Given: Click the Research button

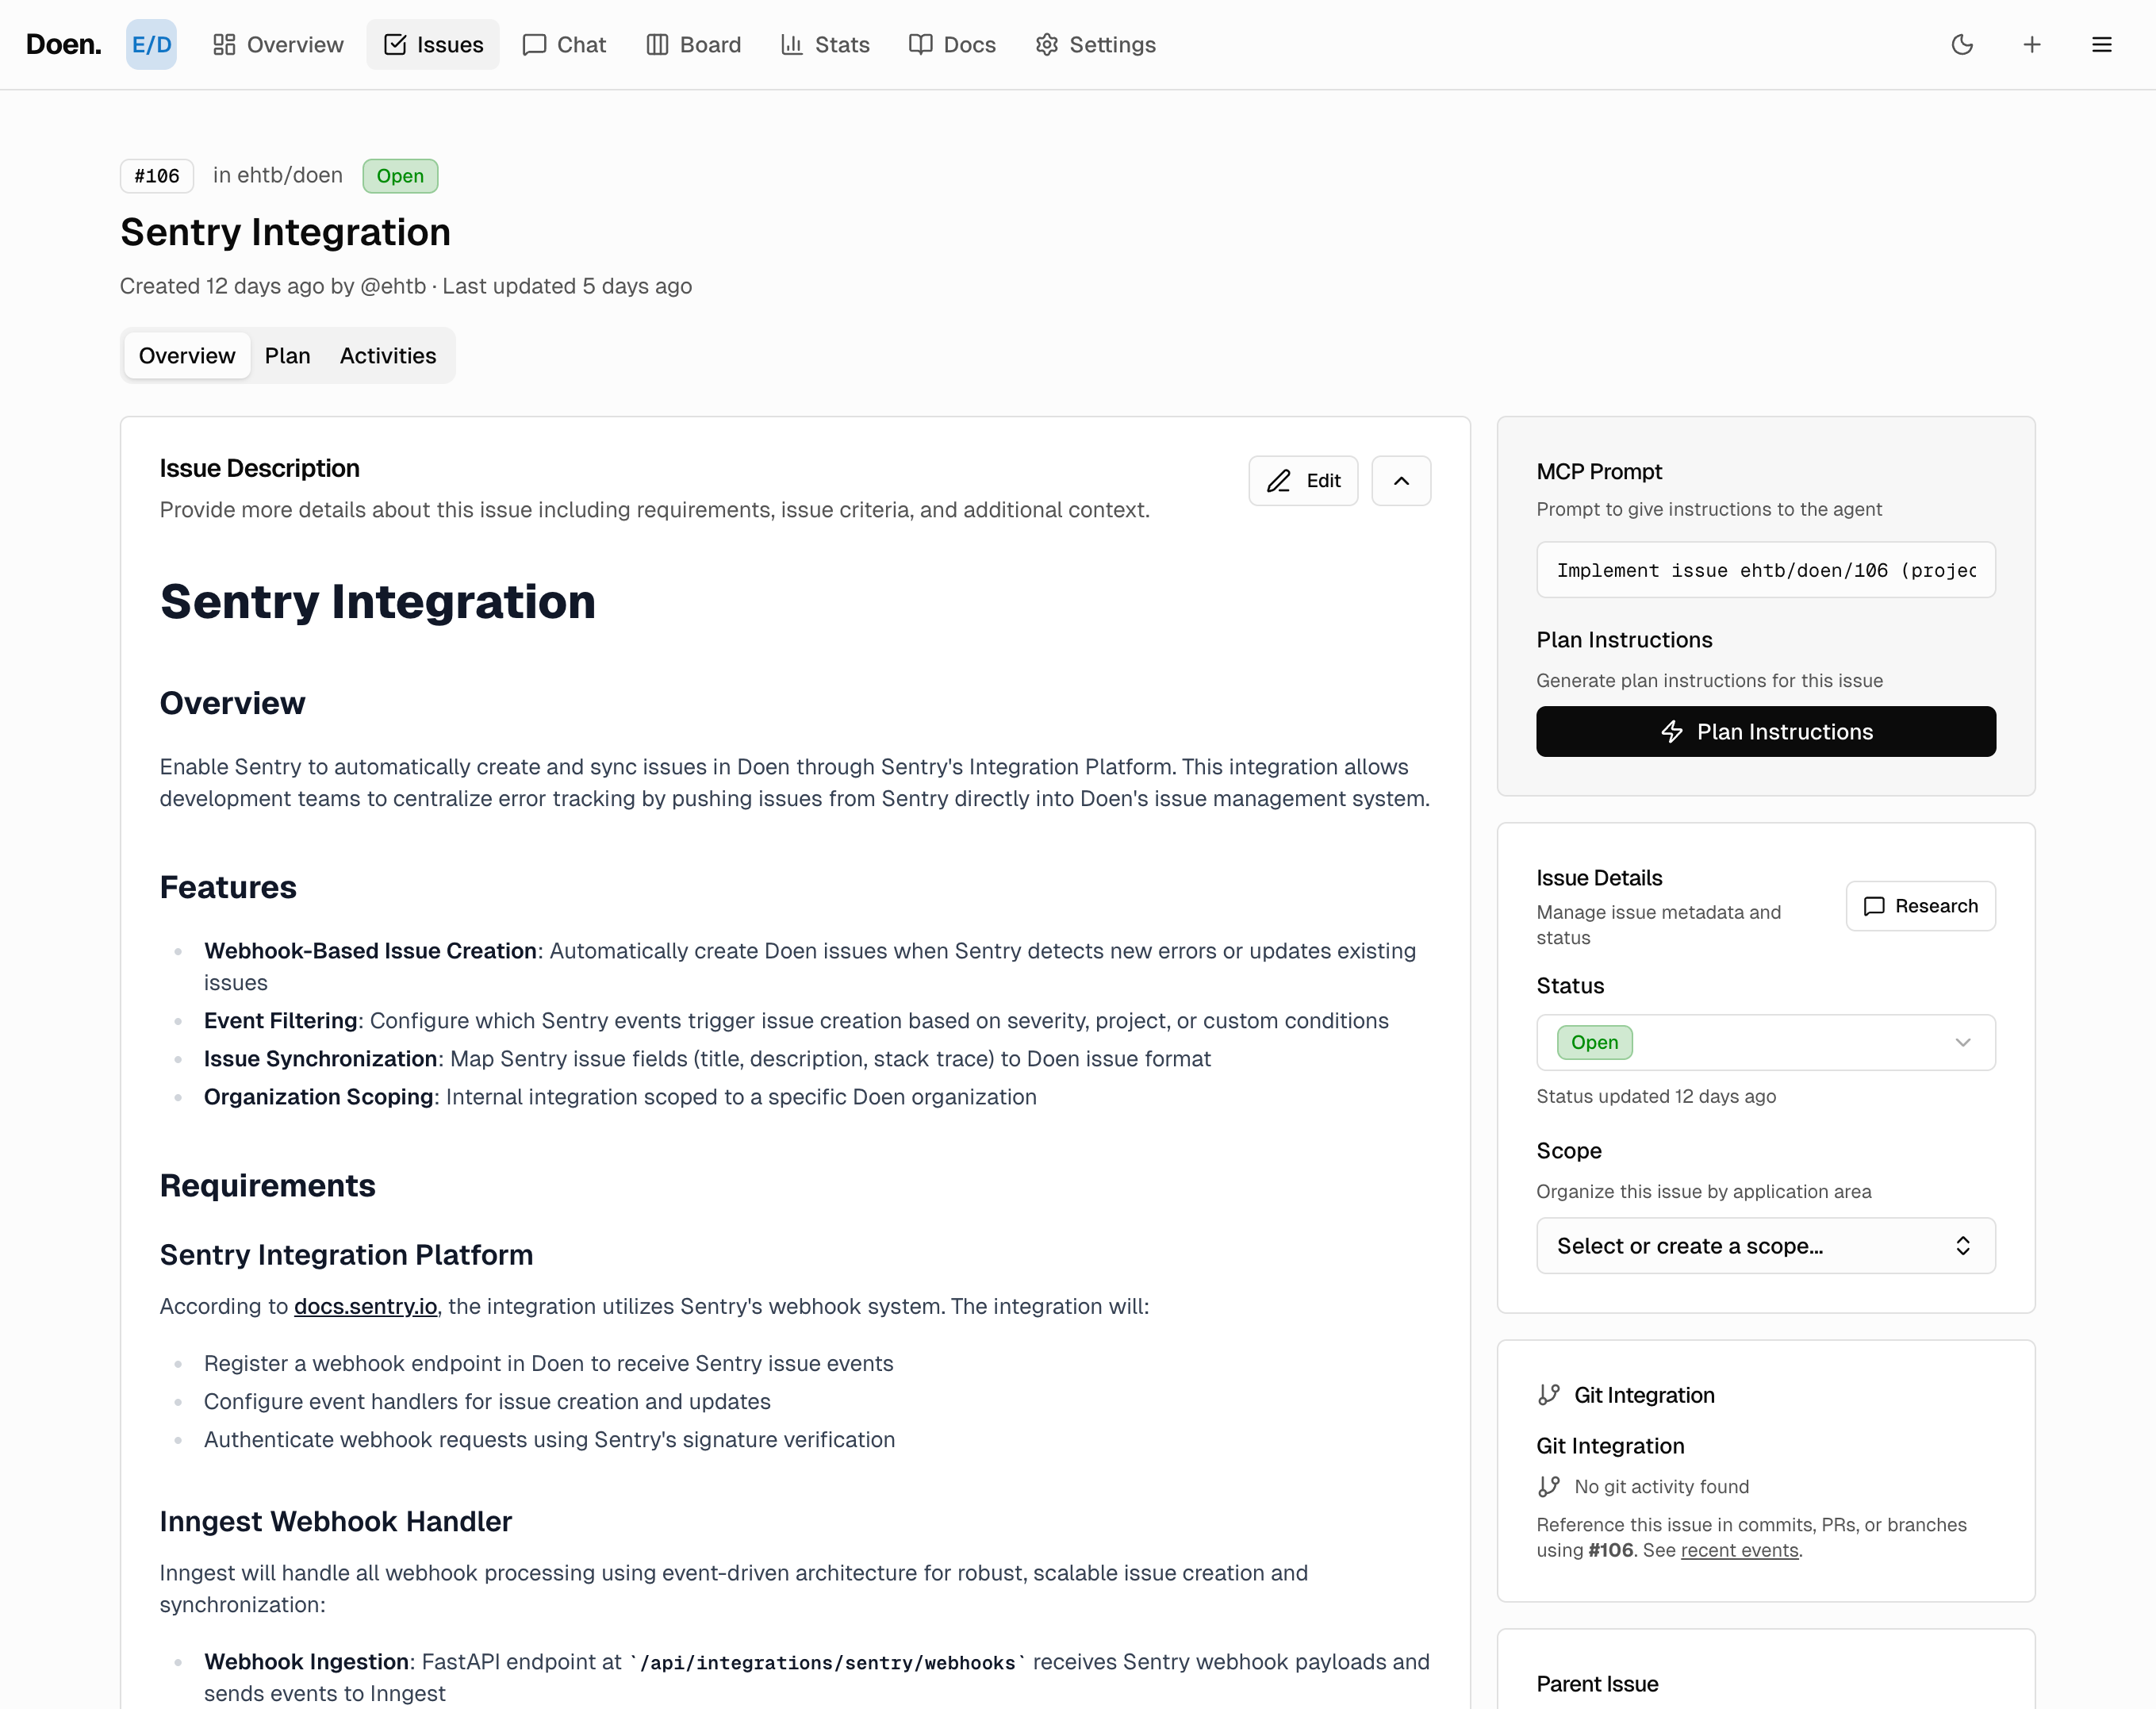Looking at the screenshot, I should (x=1920, y=906).
